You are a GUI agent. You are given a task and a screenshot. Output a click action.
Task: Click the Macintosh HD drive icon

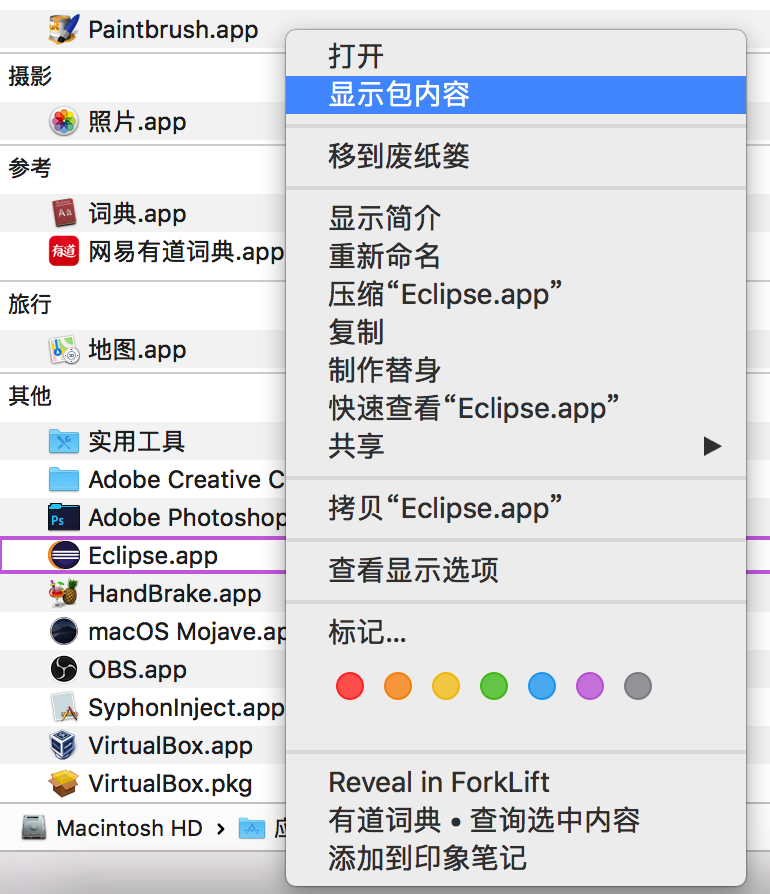pyautogui.click(x=34, y=827)
